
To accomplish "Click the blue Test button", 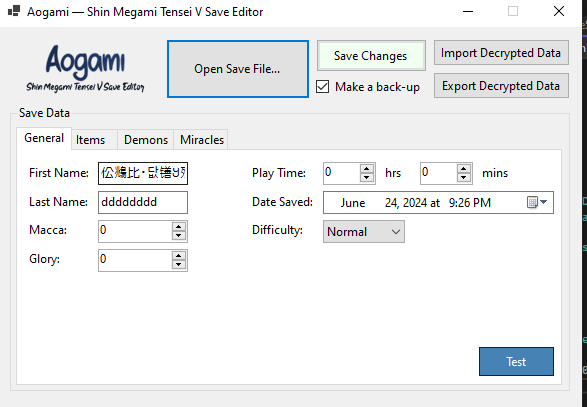I will pos(516,361).
